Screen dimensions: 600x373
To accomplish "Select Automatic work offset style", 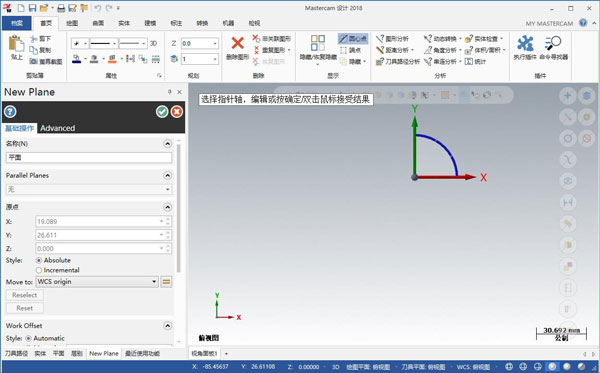I will coord(28,338).
